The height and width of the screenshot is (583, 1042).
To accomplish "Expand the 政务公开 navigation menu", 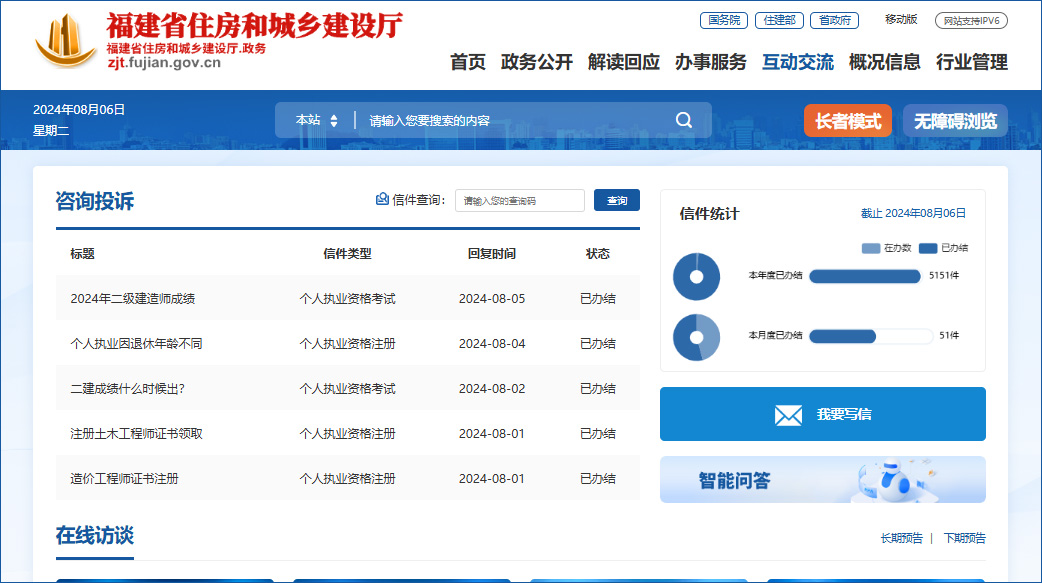I will point(537,62).
